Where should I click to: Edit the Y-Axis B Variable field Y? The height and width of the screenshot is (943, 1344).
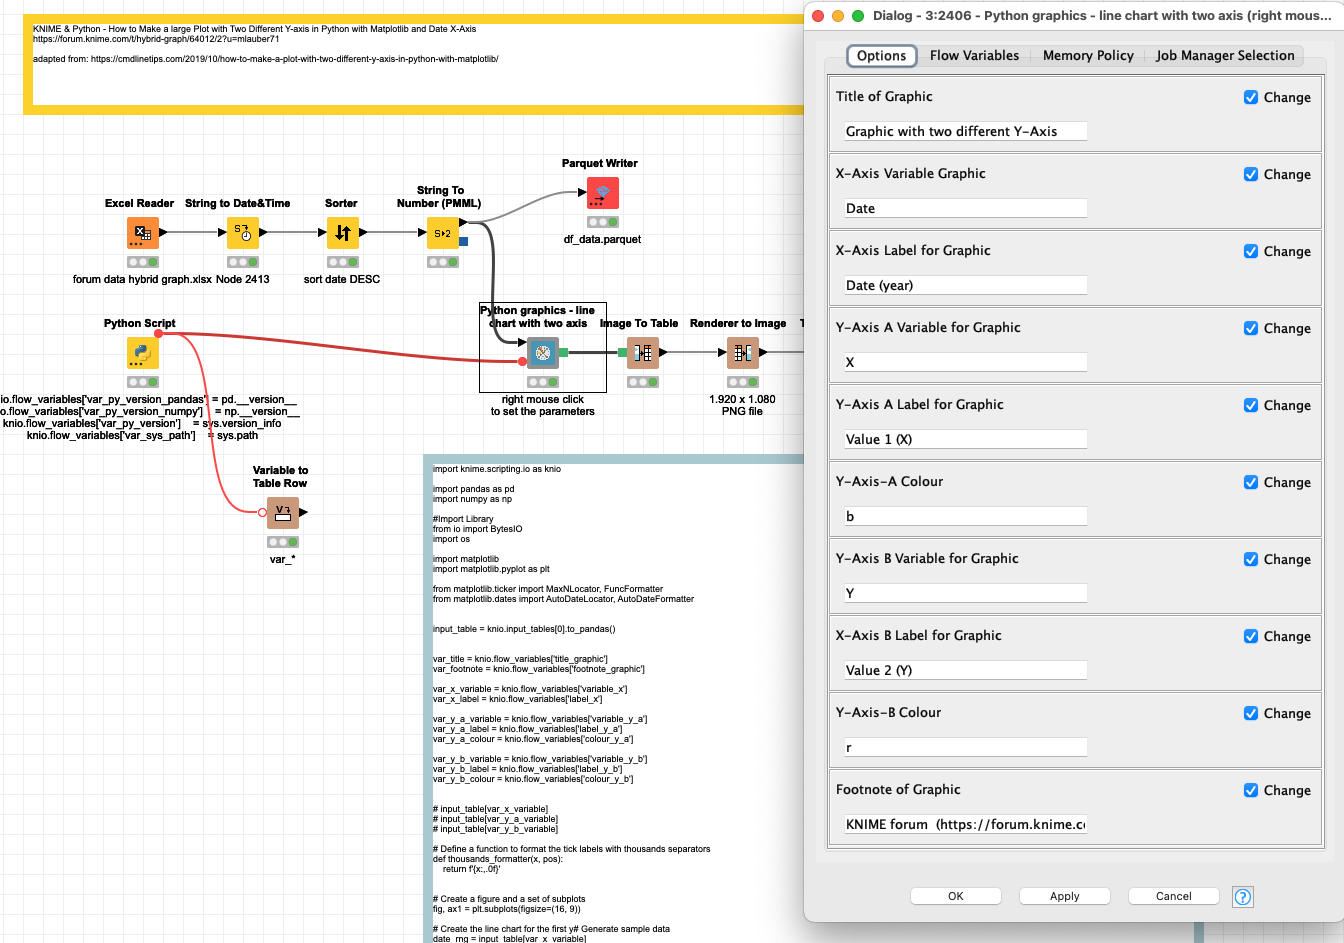(x=965, y=593)
